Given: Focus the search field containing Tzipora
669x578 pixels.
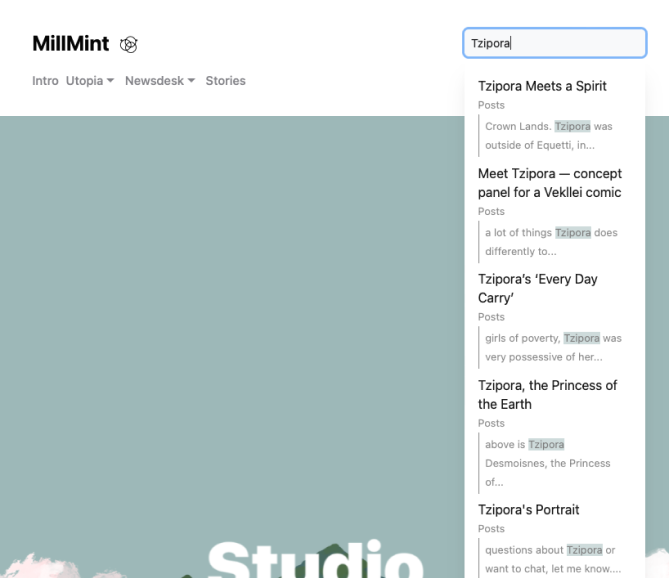Looking at the screenshot, I should click(555, 43).
